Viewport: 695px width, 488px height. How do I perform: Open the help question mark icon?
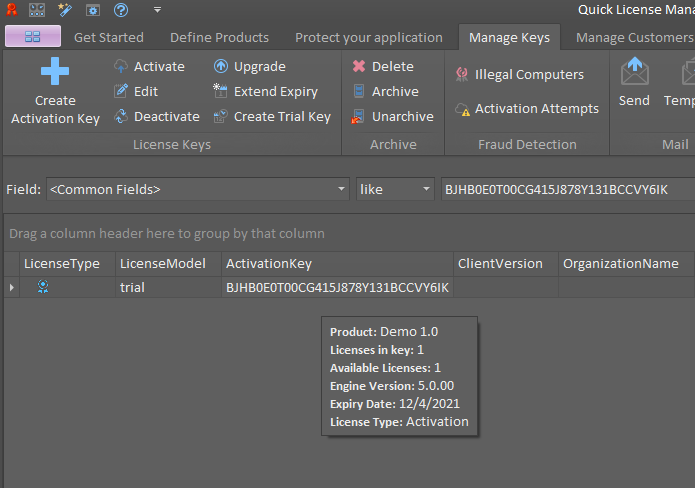[121, 10]
